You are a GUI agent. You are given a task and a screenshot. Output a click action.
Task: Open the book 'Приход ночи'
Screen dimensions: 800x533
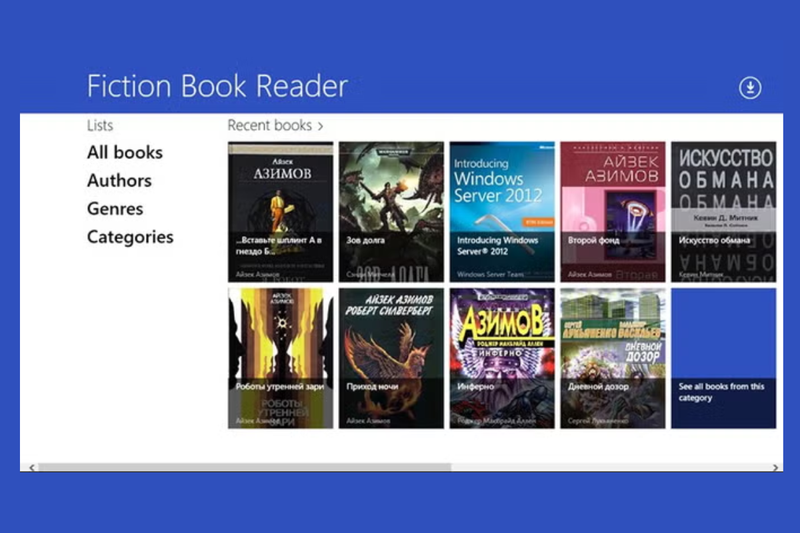pyautogui.click(x=391, y=358)
